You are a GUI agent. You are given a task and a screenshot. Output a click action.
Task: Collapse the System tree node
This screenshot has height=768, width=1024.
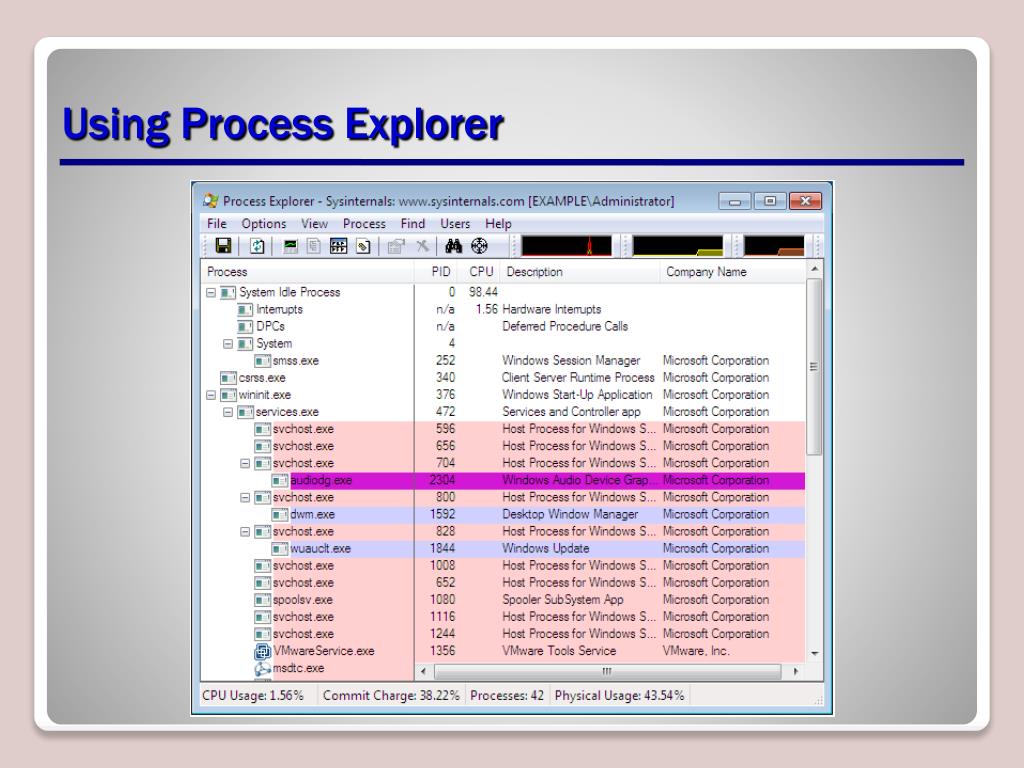pyautogui.click(x=228, y=344)
